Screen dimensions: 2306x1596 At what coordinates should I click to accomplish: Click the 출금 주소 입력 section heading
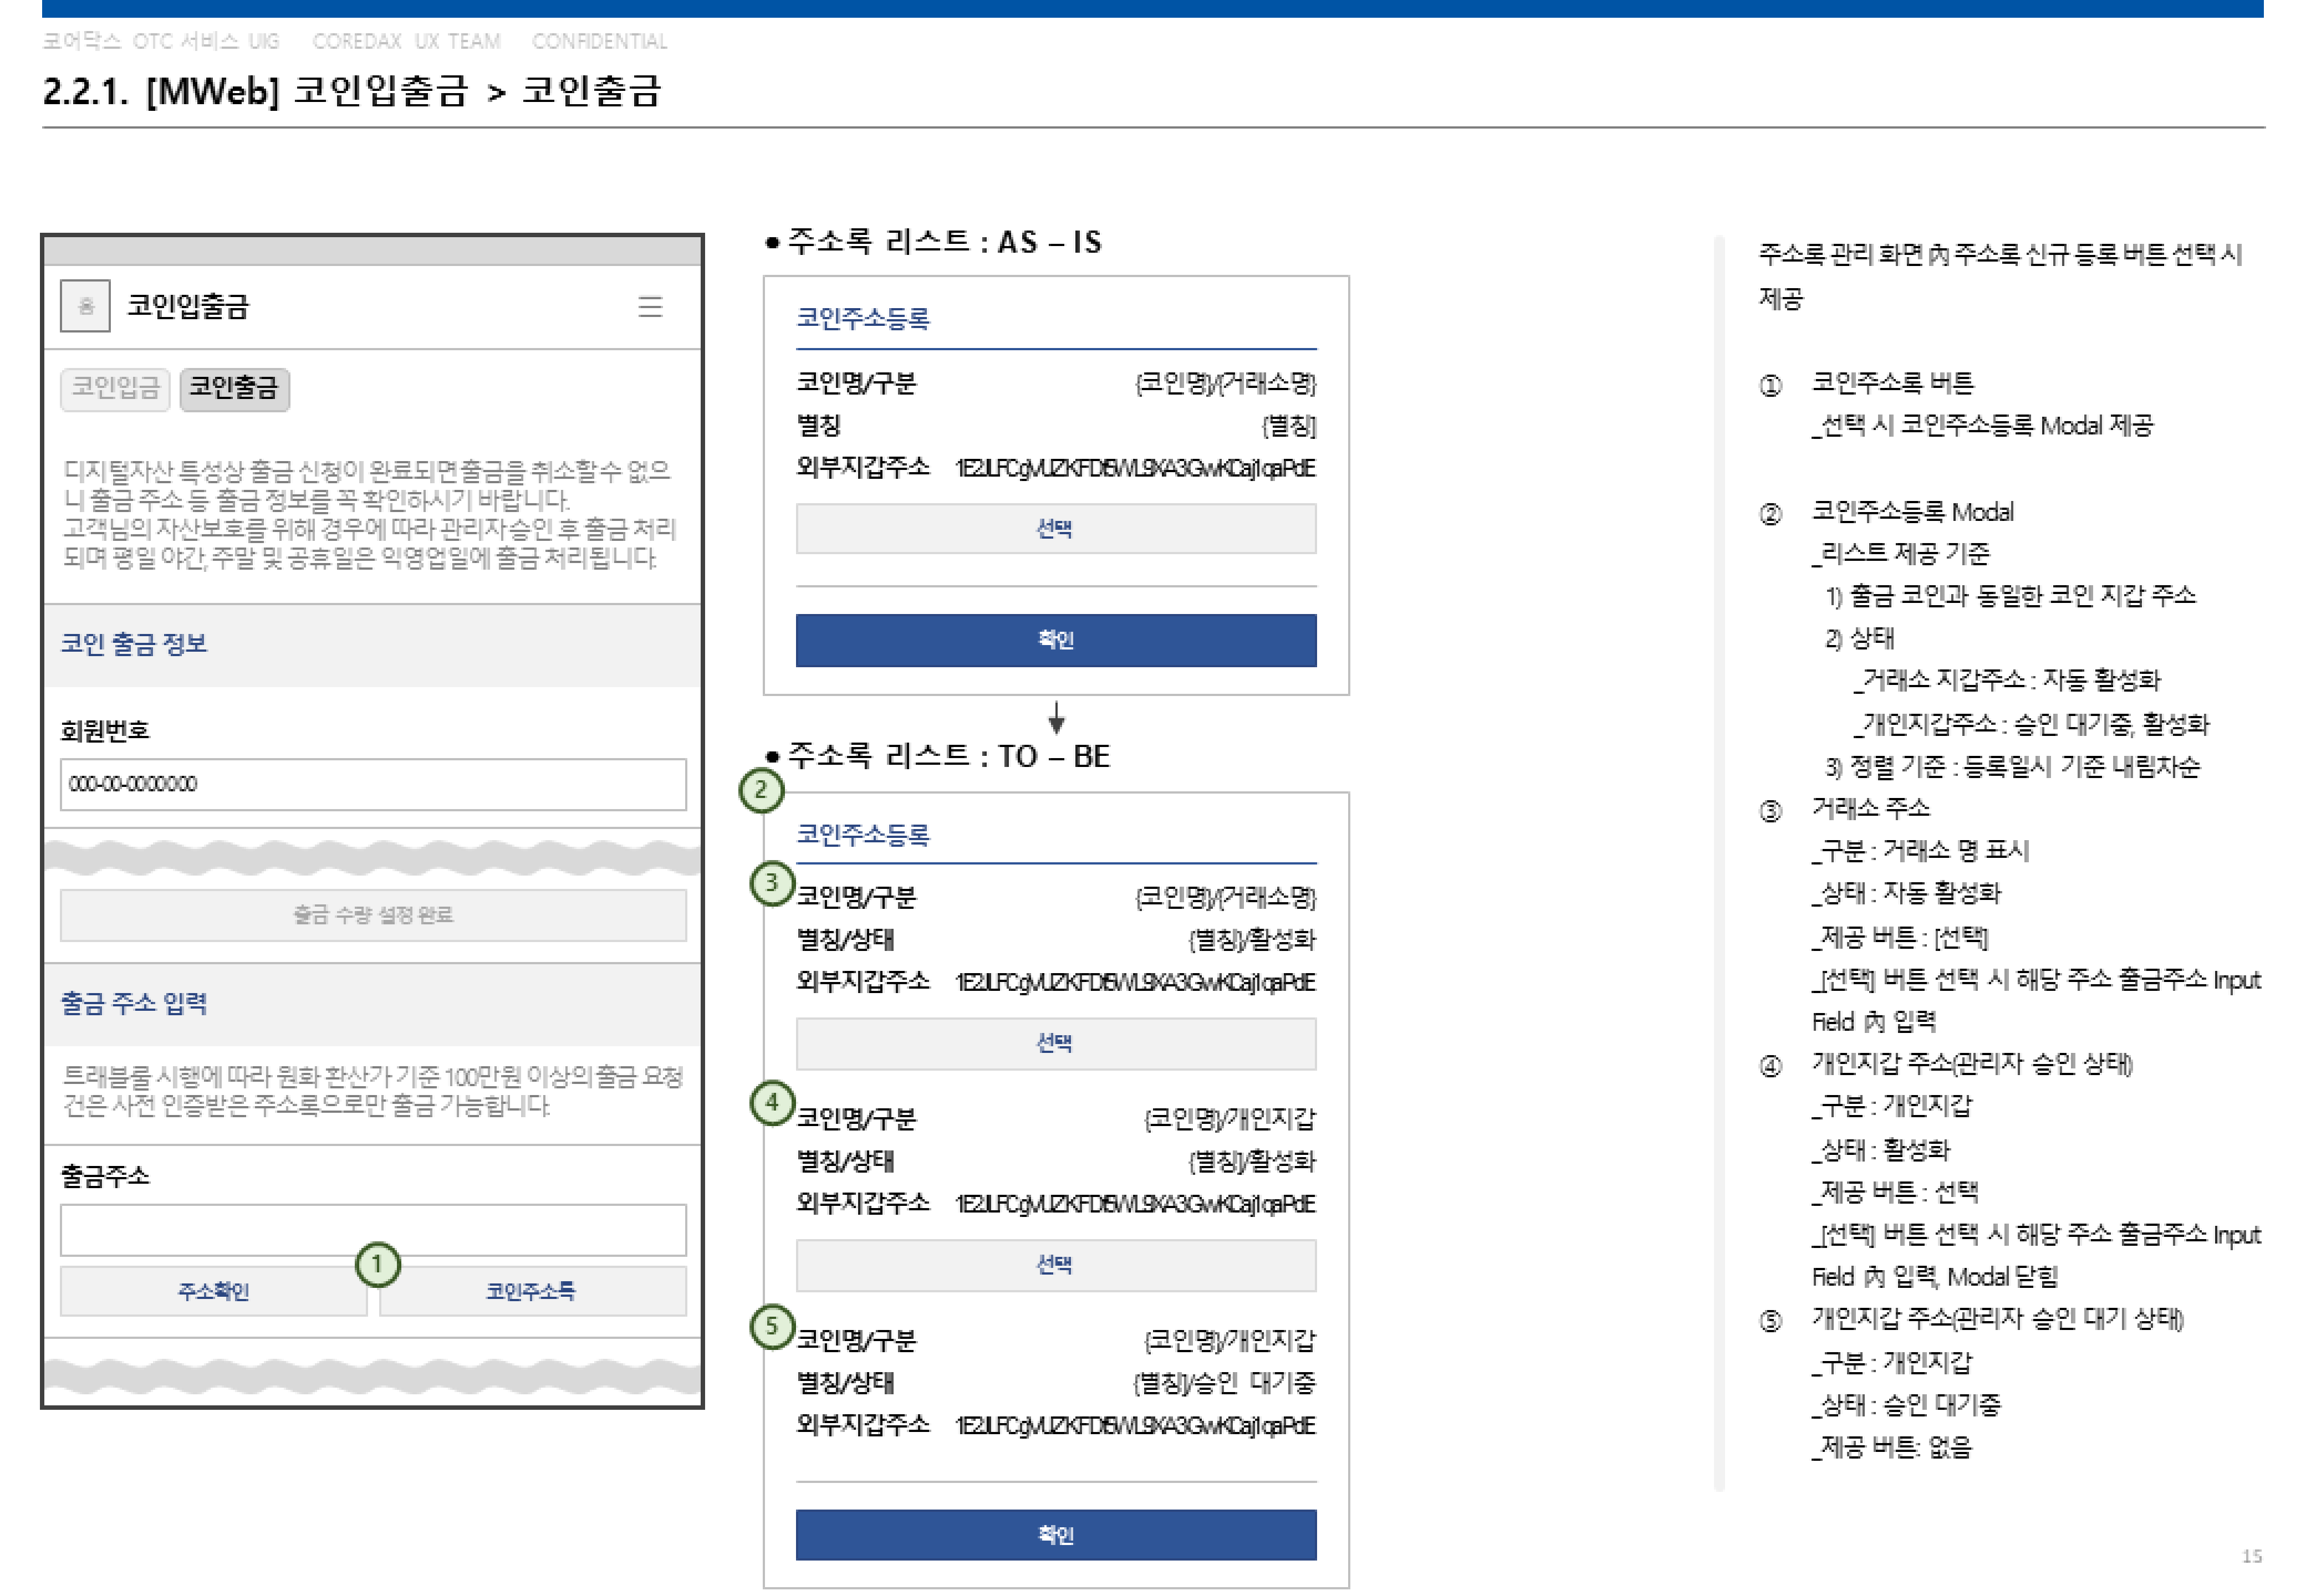[134, 1003]
